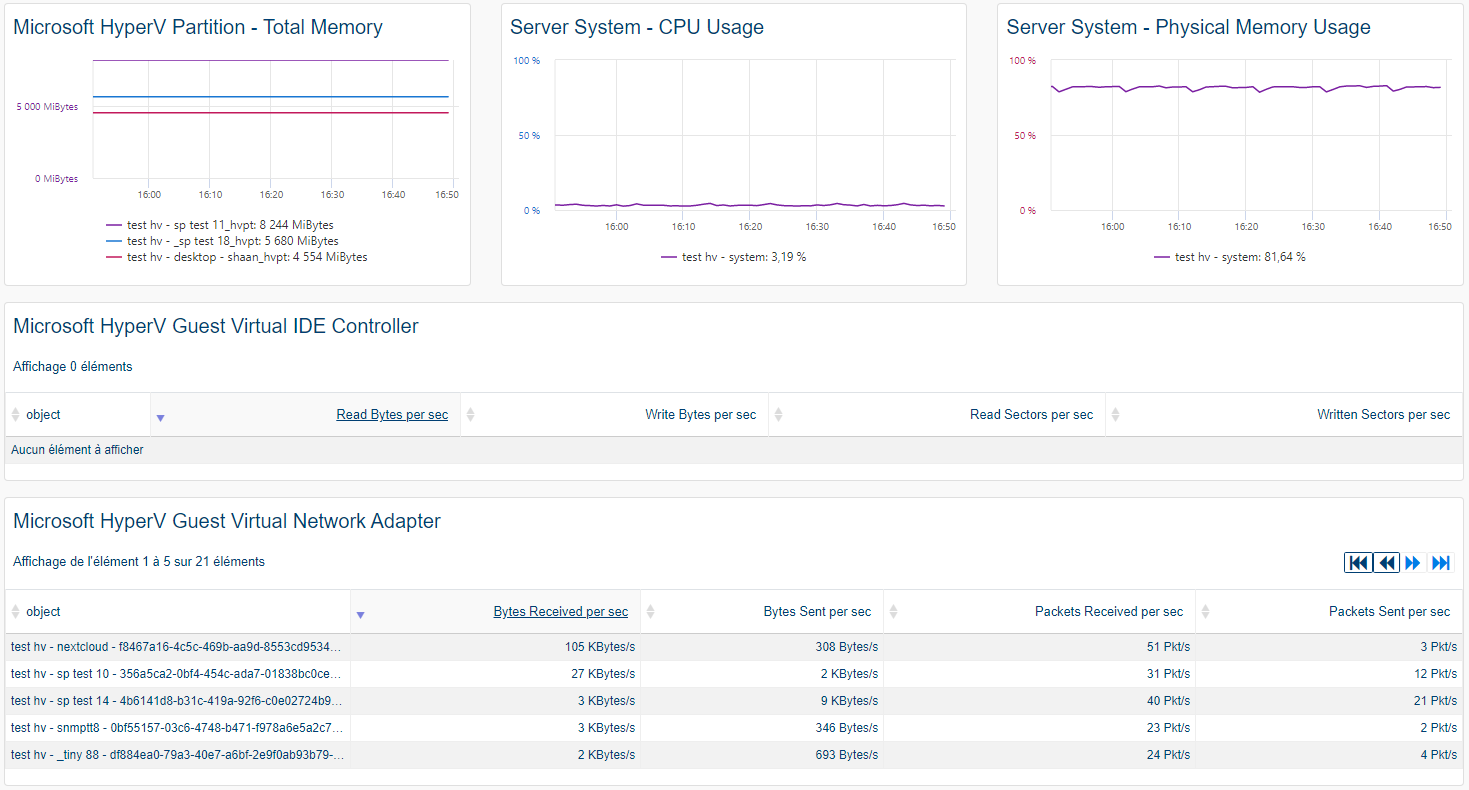The width and height of the screenshot is (1469, 790).
Task: Click the blue sort triangle beside Read Bytes per sec
Action: tap(160, 414)
